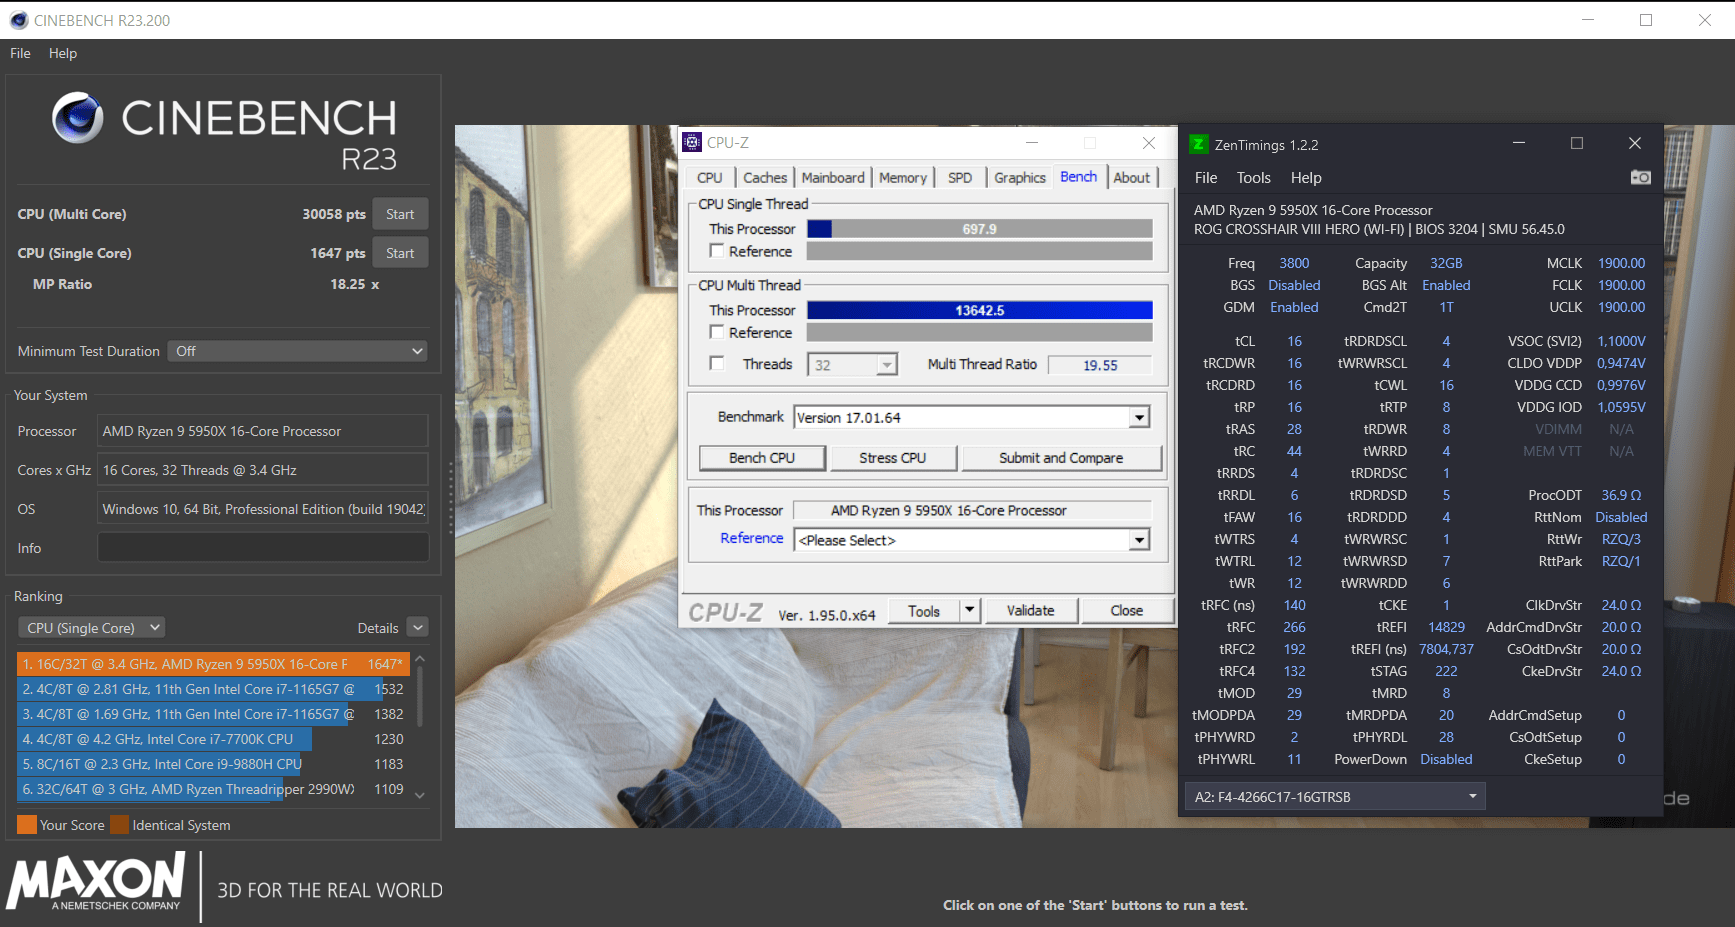Expand the ranking Details chevron
This screenshot has width=1735, height=927.
418,628
